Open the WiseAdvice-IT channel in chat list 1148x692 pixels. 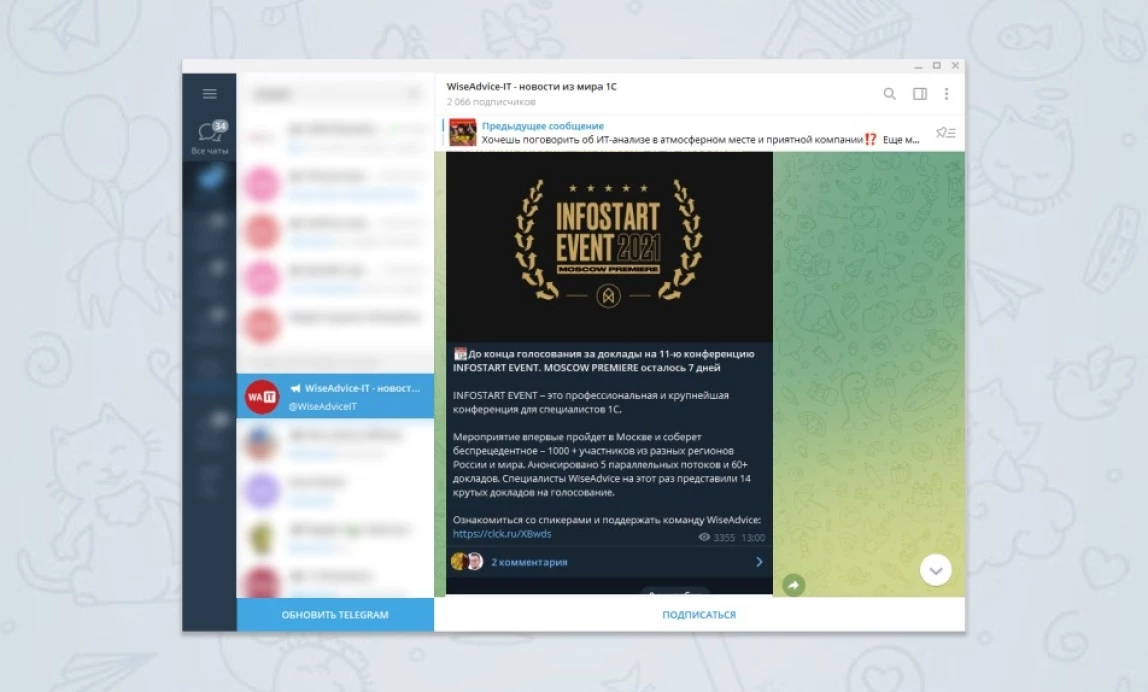click(335, 396)
